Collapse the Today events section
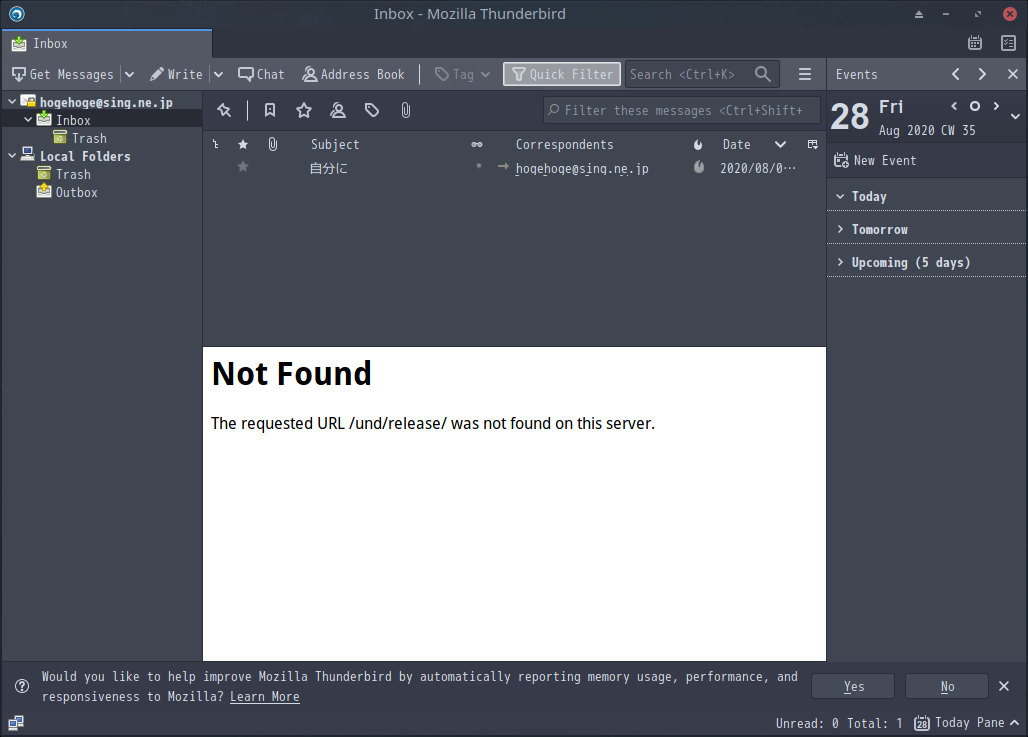 coord(840,196)
